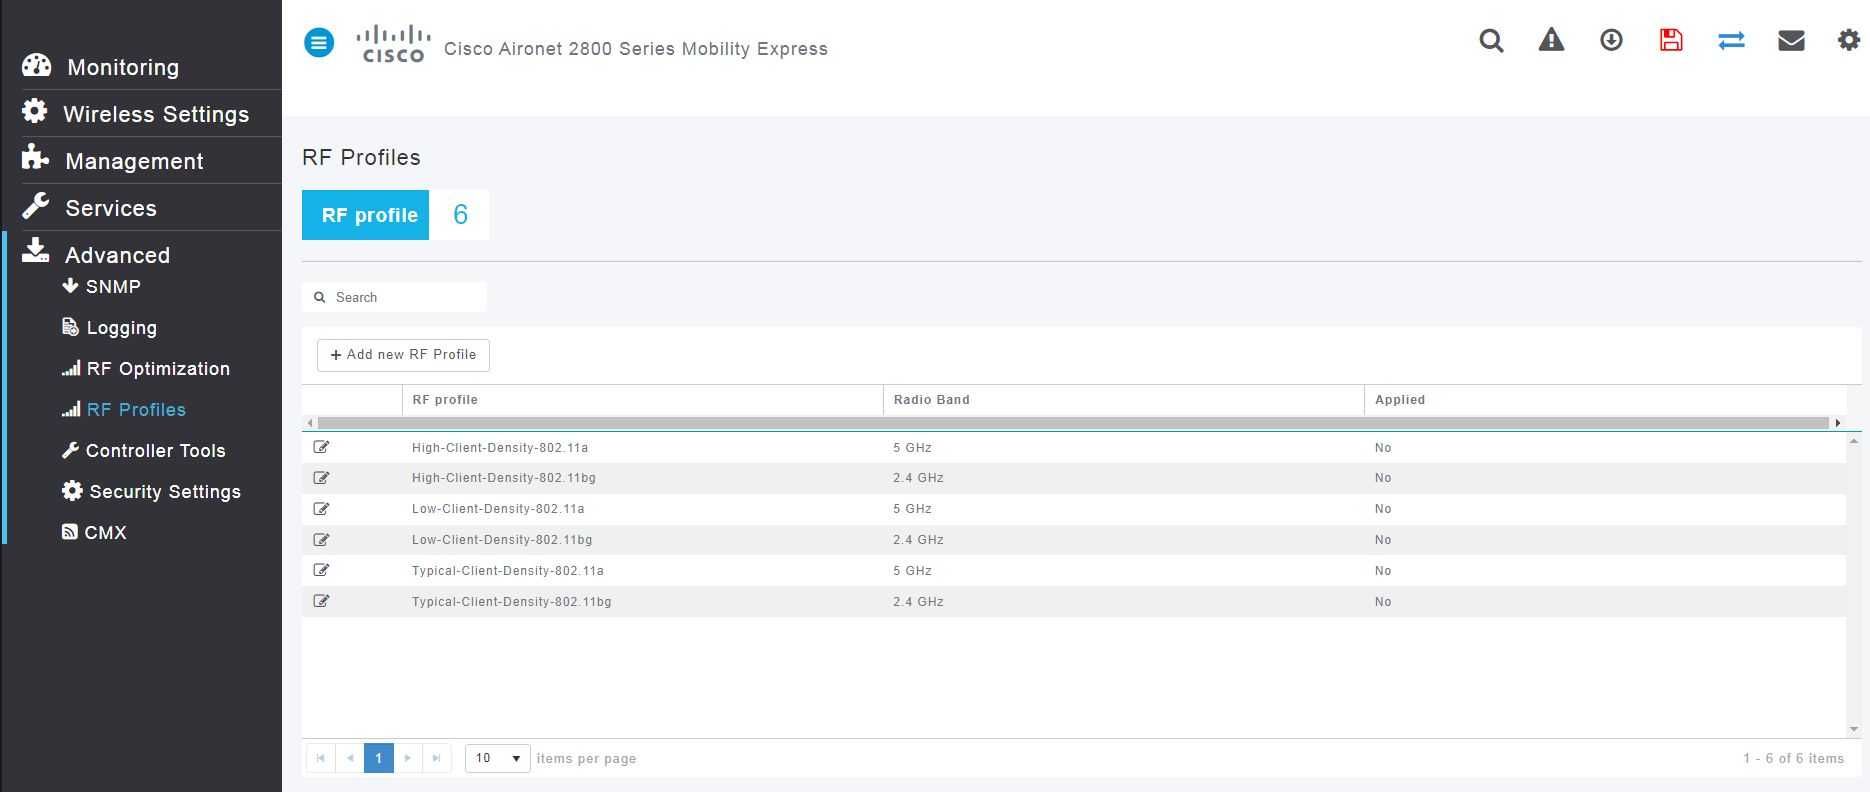Image resolution: width=1870 pixels, height=792 pixels.
Task: Click the Radio Band column header
Action: [1124, 400]
